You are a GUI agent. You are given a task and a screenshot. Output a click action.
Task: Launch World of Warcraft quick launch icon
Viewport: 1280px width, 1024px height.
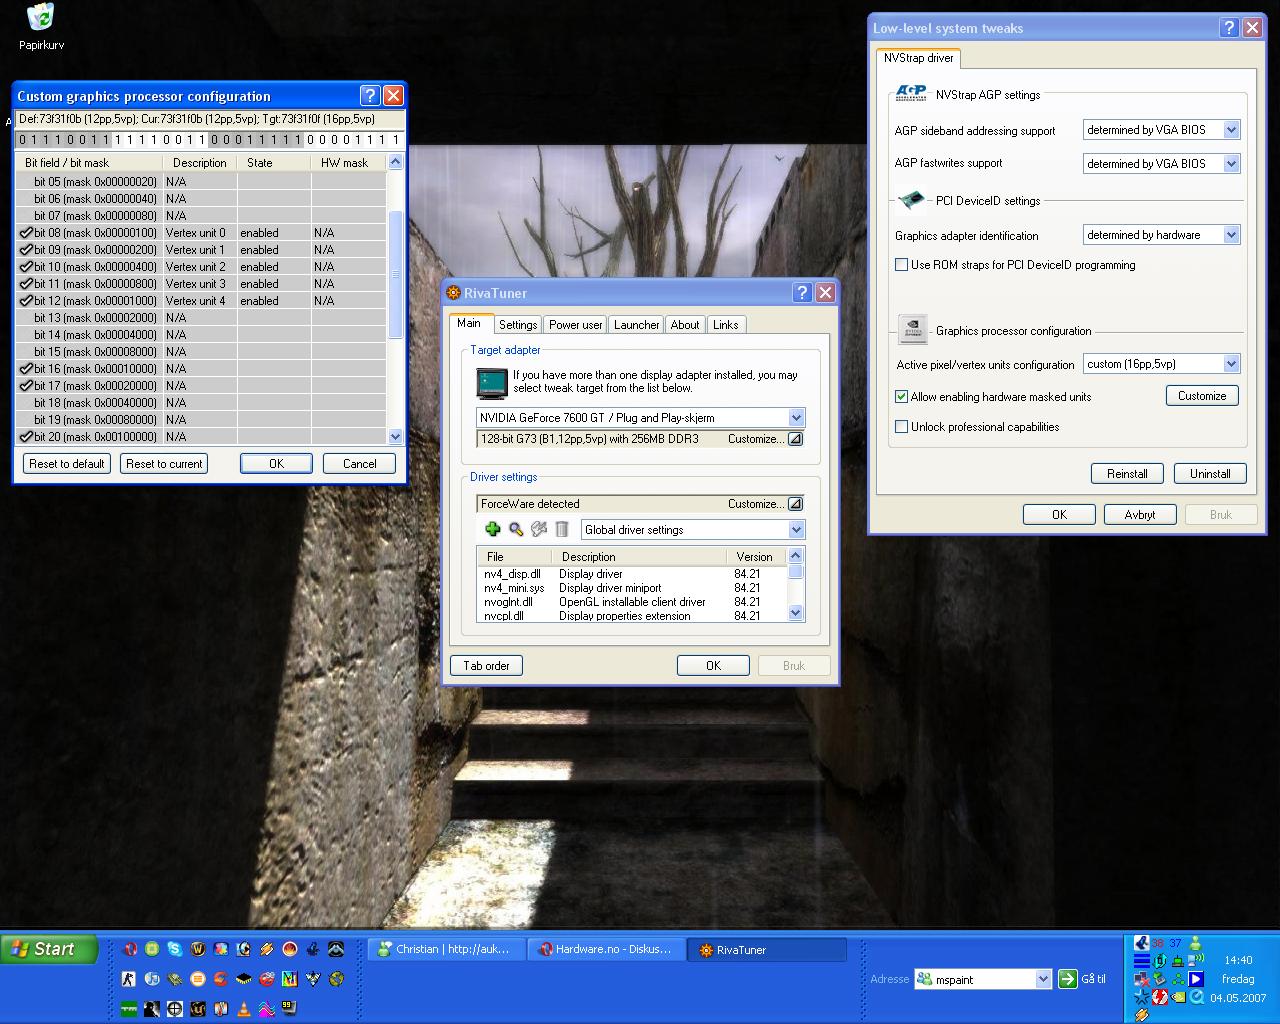198,949
